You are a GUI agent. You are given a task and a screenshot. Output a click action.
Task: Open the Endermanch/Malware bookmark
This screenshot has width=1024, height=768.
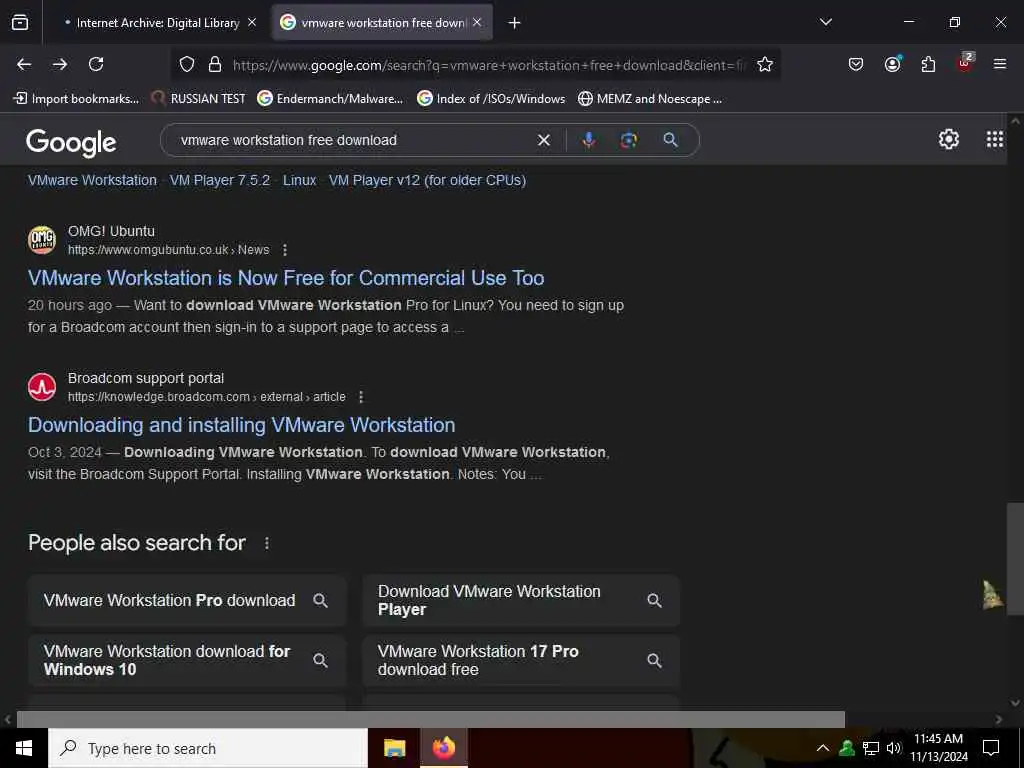330,99
